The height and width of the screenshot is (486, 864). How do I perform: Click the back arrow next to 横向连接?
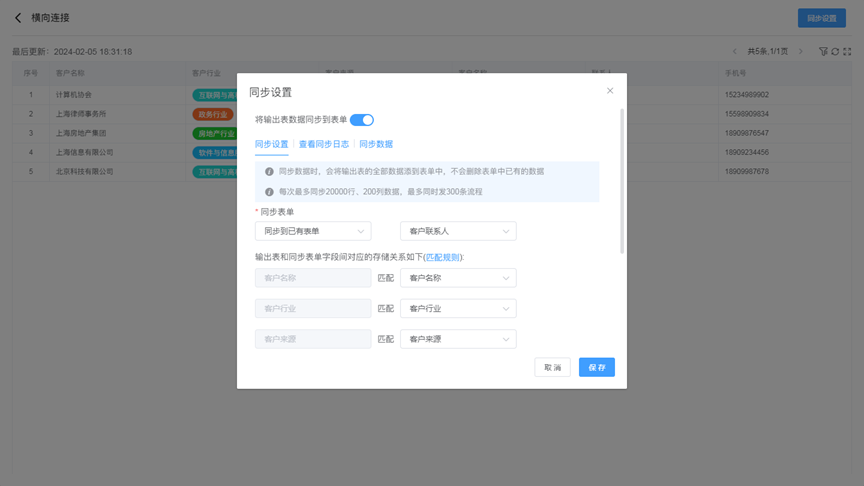(x=18, y=18)
